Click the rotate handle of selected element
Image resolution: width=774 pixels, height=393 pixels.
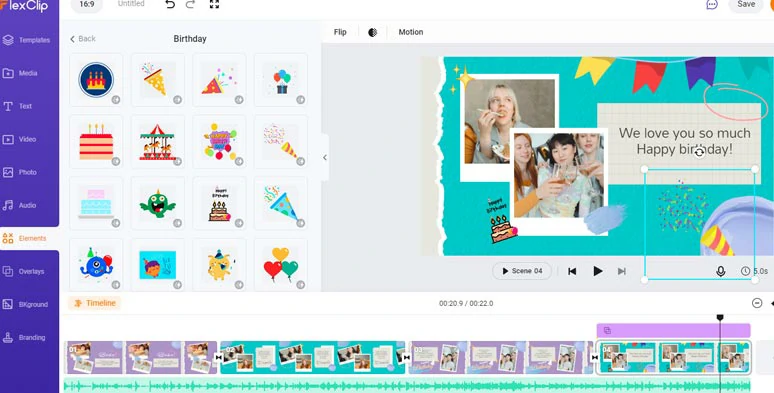coord(699,153)
